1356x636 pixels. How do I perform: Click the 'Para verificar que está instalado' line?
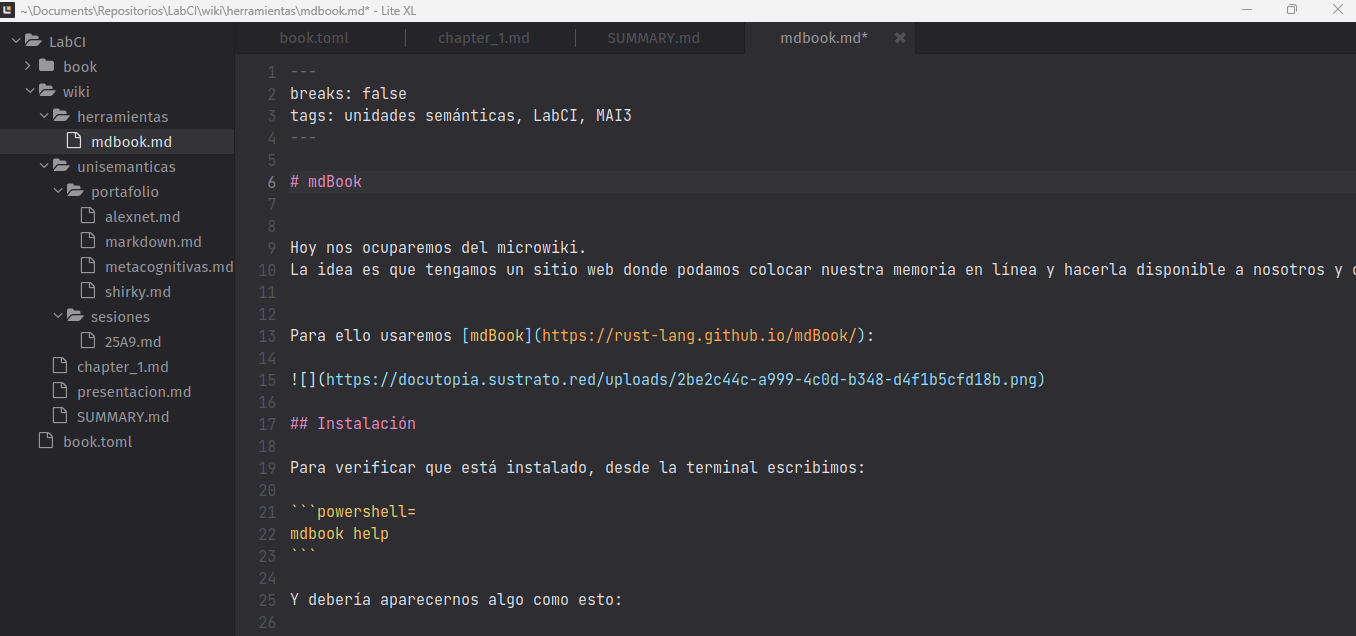(x=577, y=468)
